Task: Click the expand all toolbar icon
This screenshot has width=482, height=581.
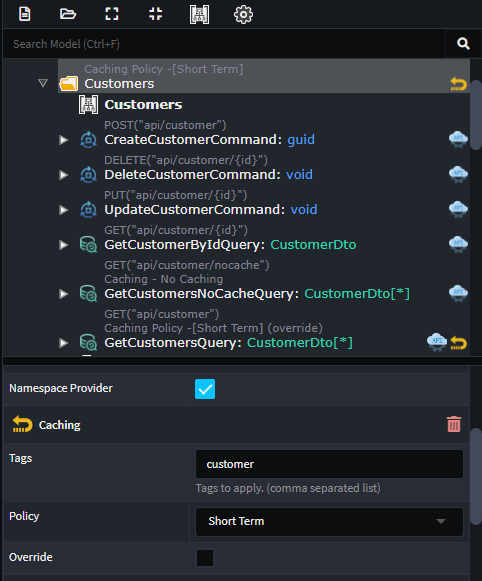Action: pos(112,14)
